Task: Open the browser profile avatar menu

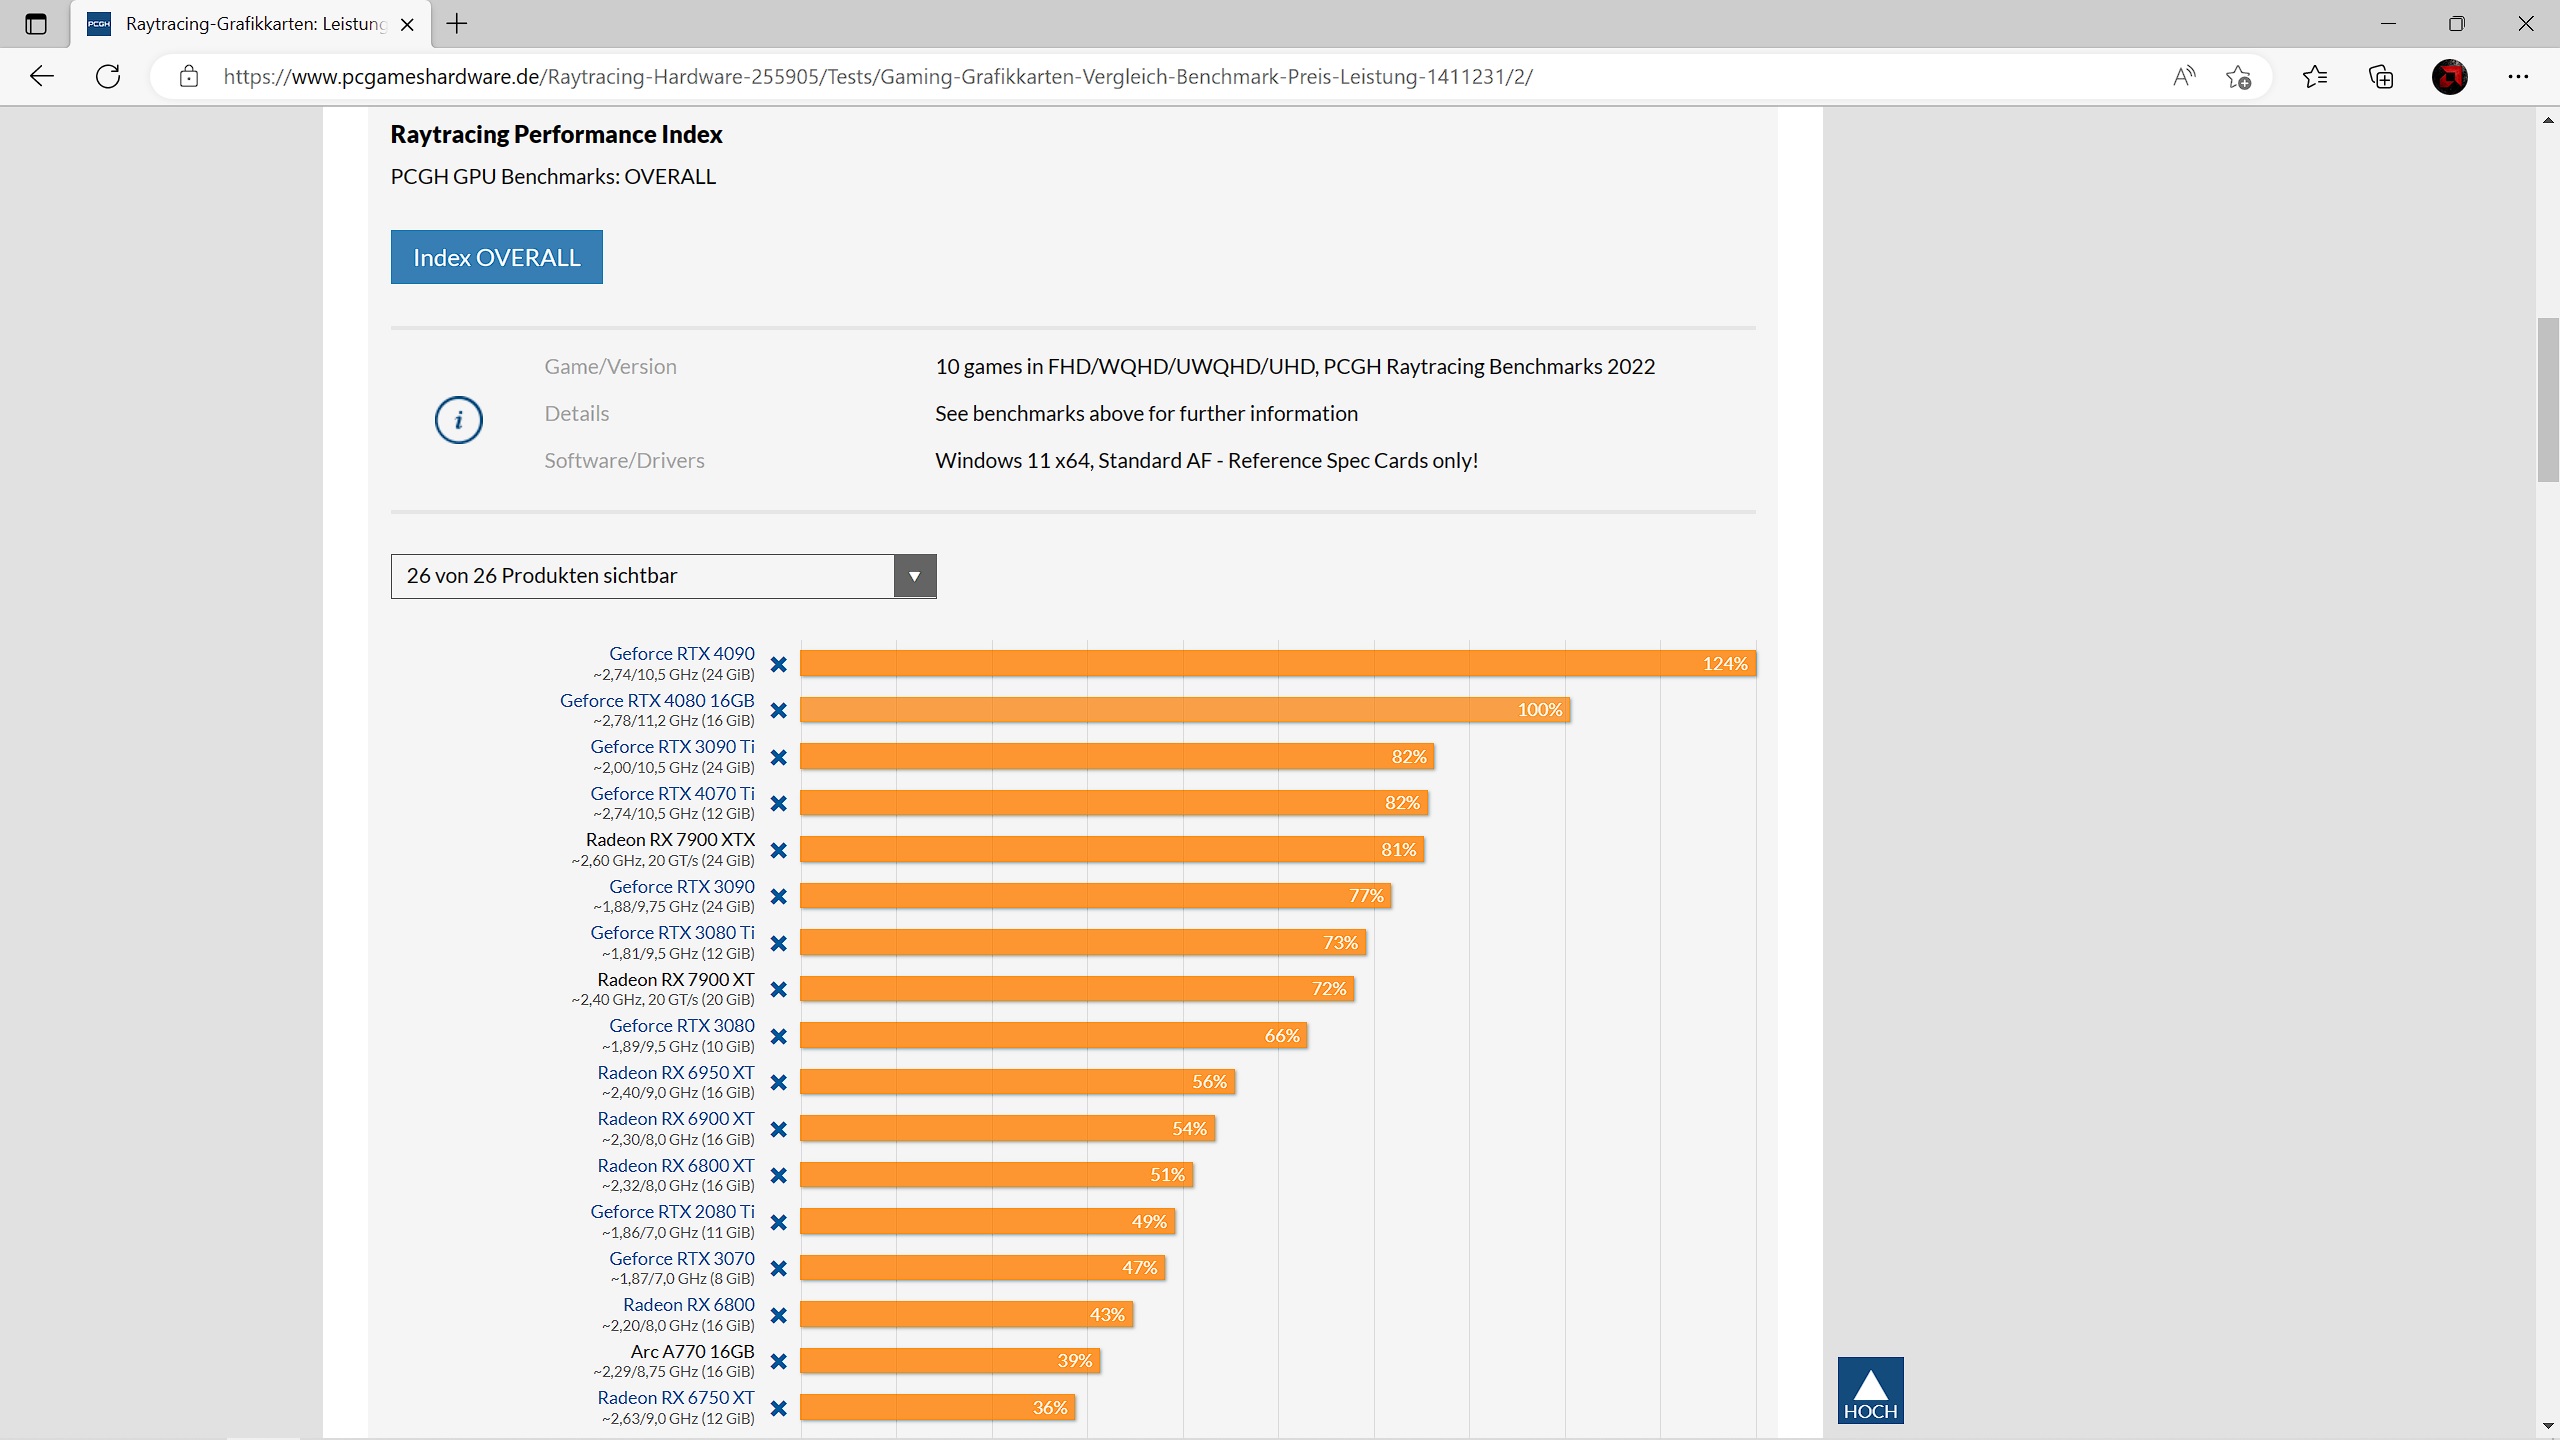Action: pyautogui.click(x=2450, y=76)
